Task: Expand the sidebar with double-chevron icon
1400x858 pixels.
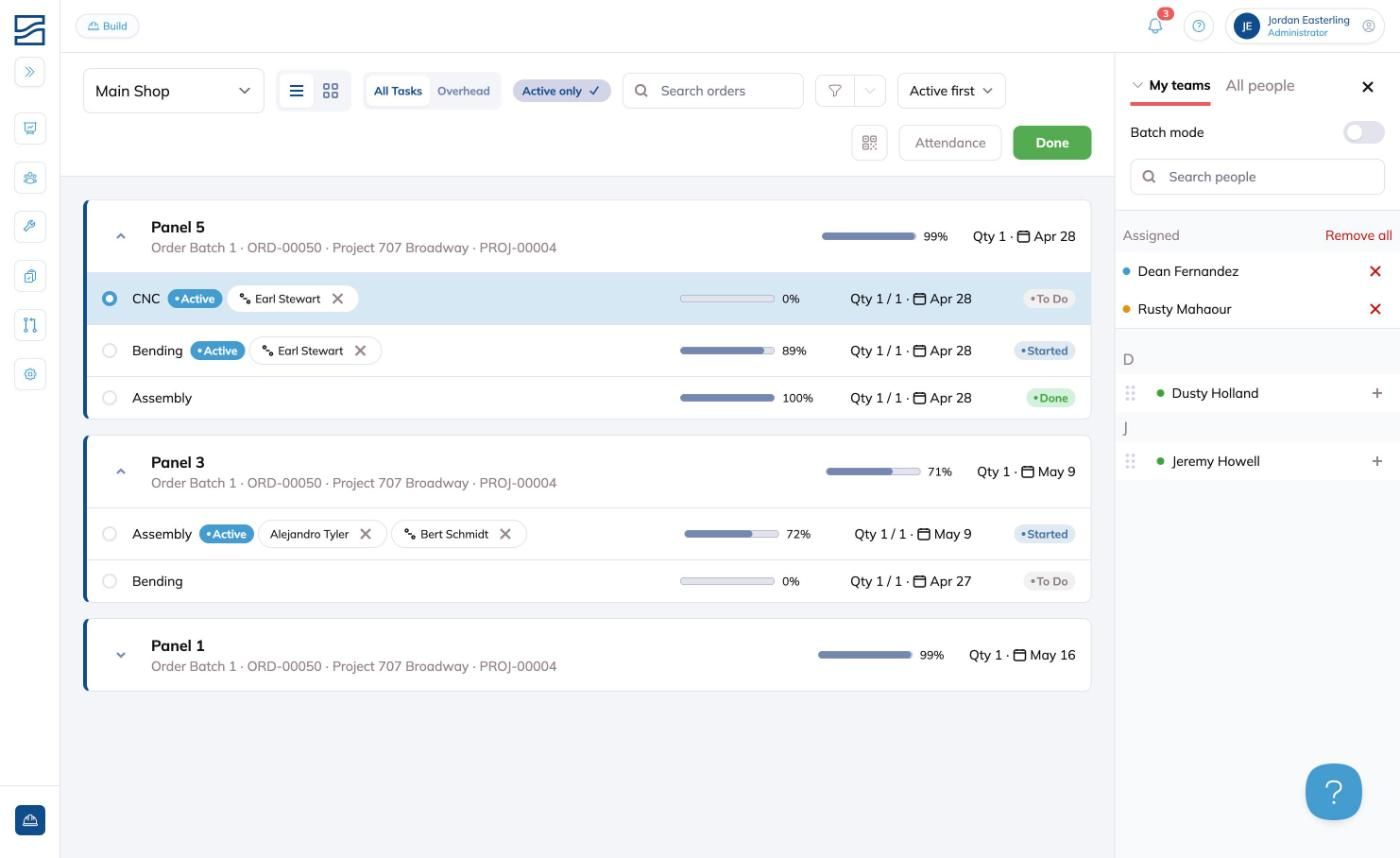Action: (x=30, y=72)
